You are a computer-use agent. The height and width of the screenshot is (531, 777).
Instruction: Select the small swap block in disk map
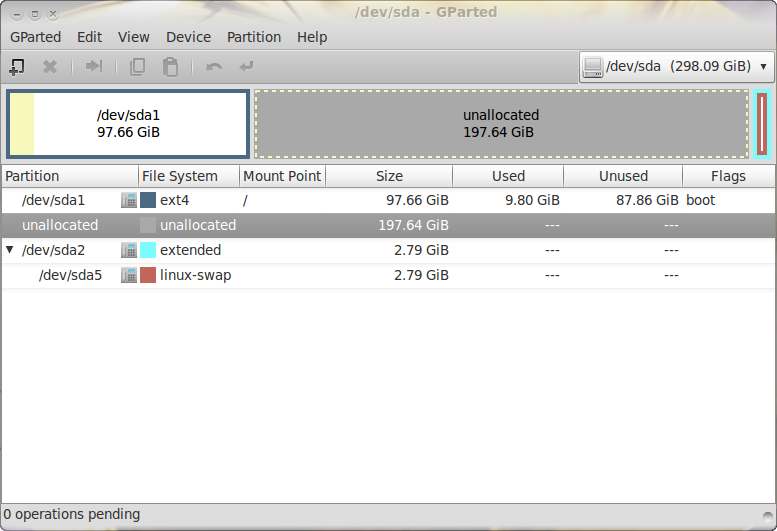763,124
